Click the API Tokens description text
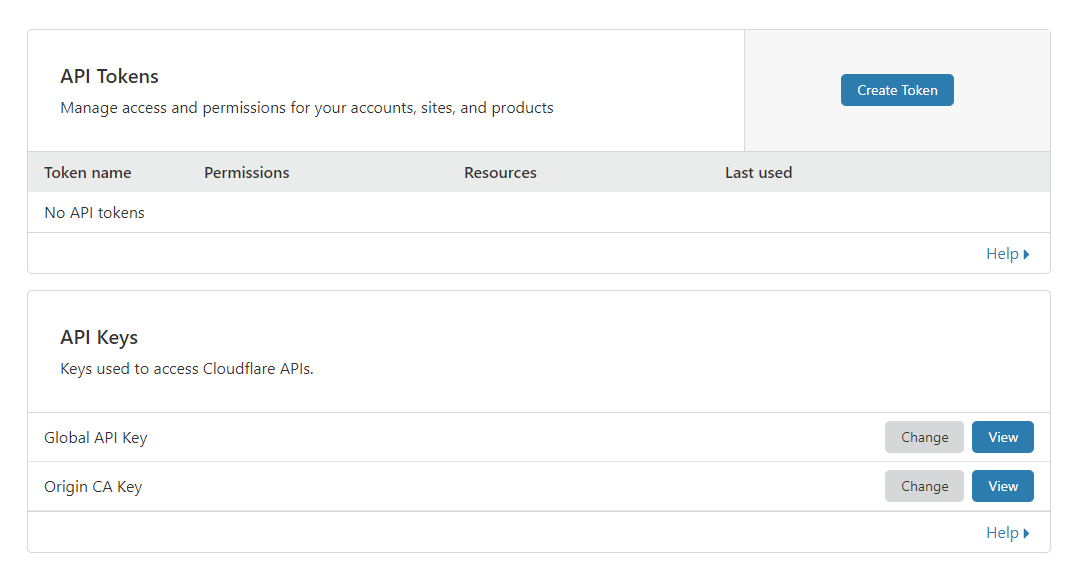The width and height of the screenshot is (1087, 580). 306,107
